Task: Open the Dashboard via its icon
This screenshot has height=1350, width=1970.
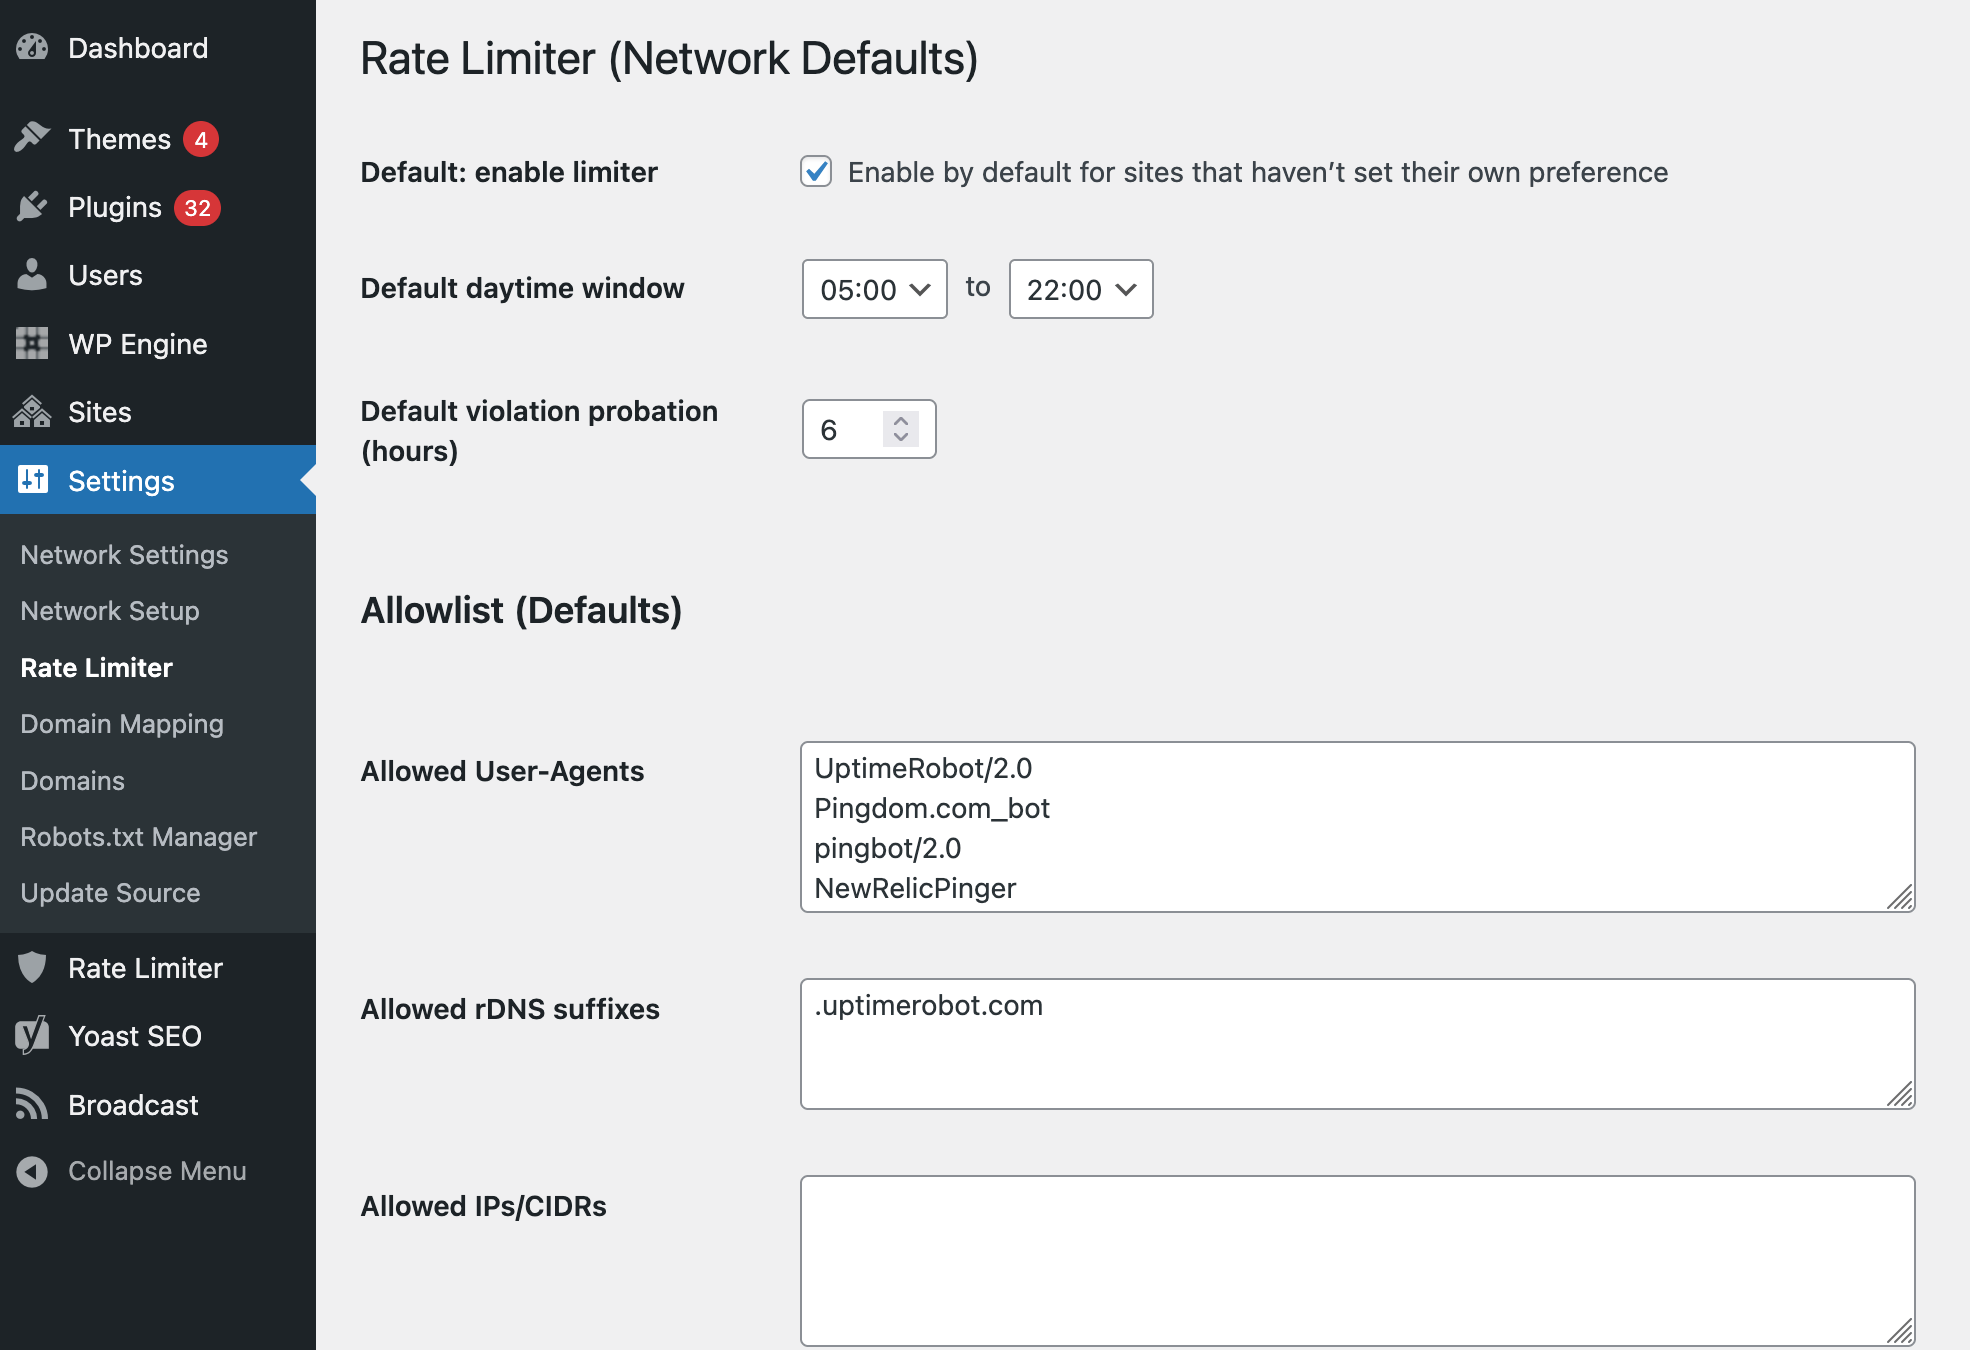Action: [x=33, y=47]
